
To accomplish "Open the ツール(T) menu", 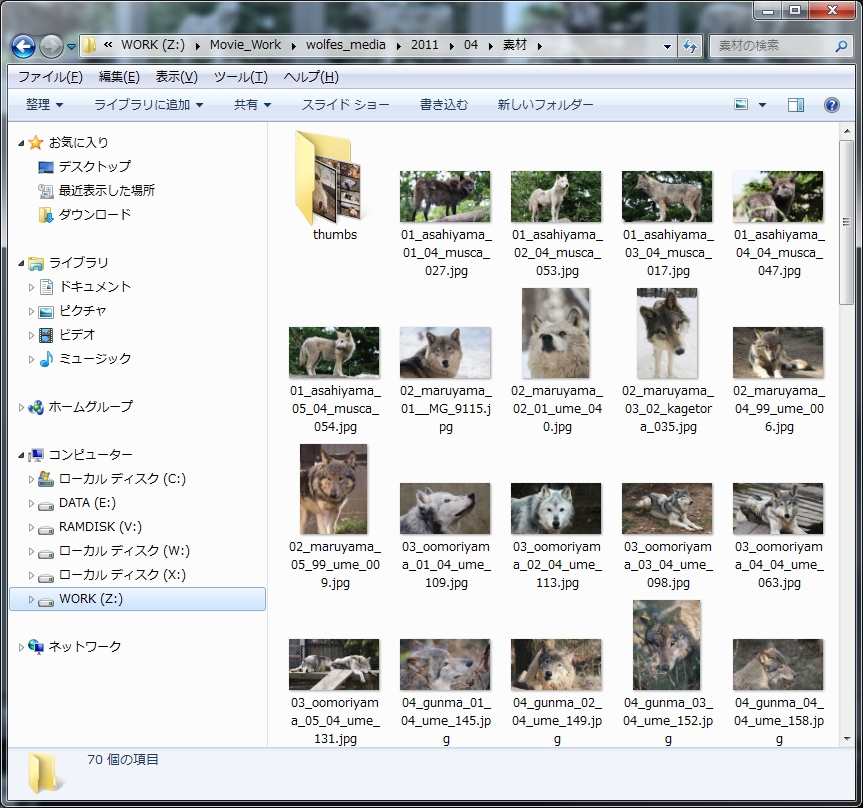I will [x=241, y=77].
